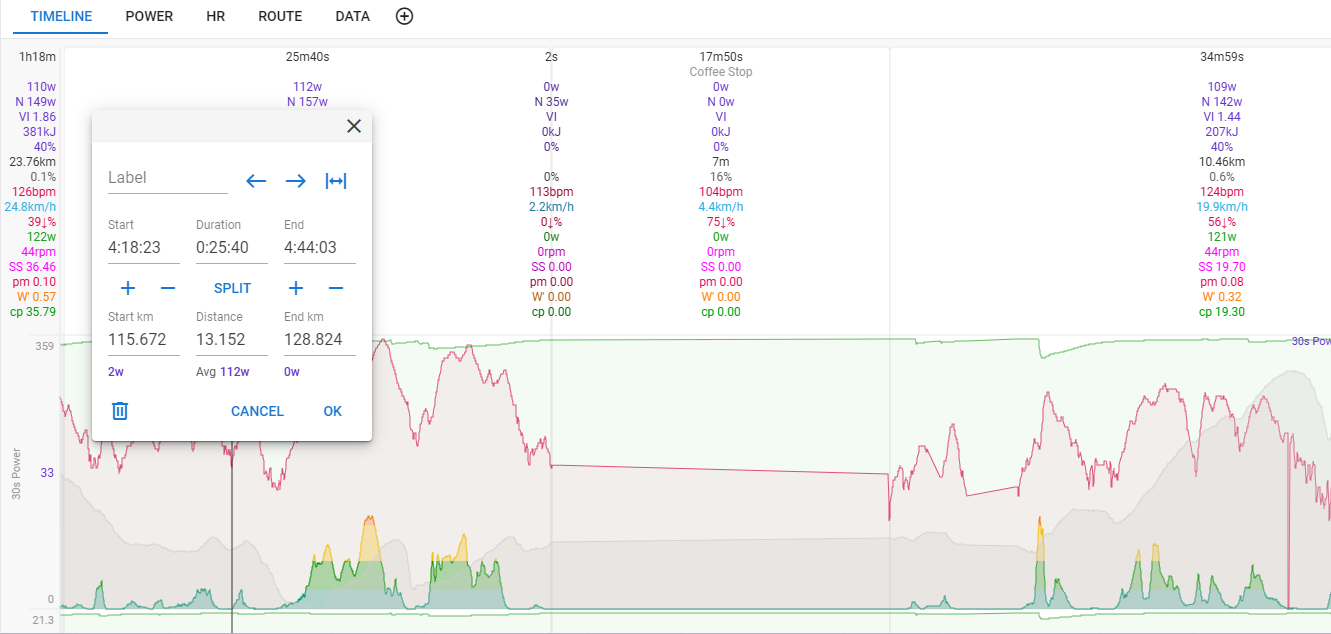Click the Distance field showing 13.152
The image size is (1331, 634).
tap(231, 340)
